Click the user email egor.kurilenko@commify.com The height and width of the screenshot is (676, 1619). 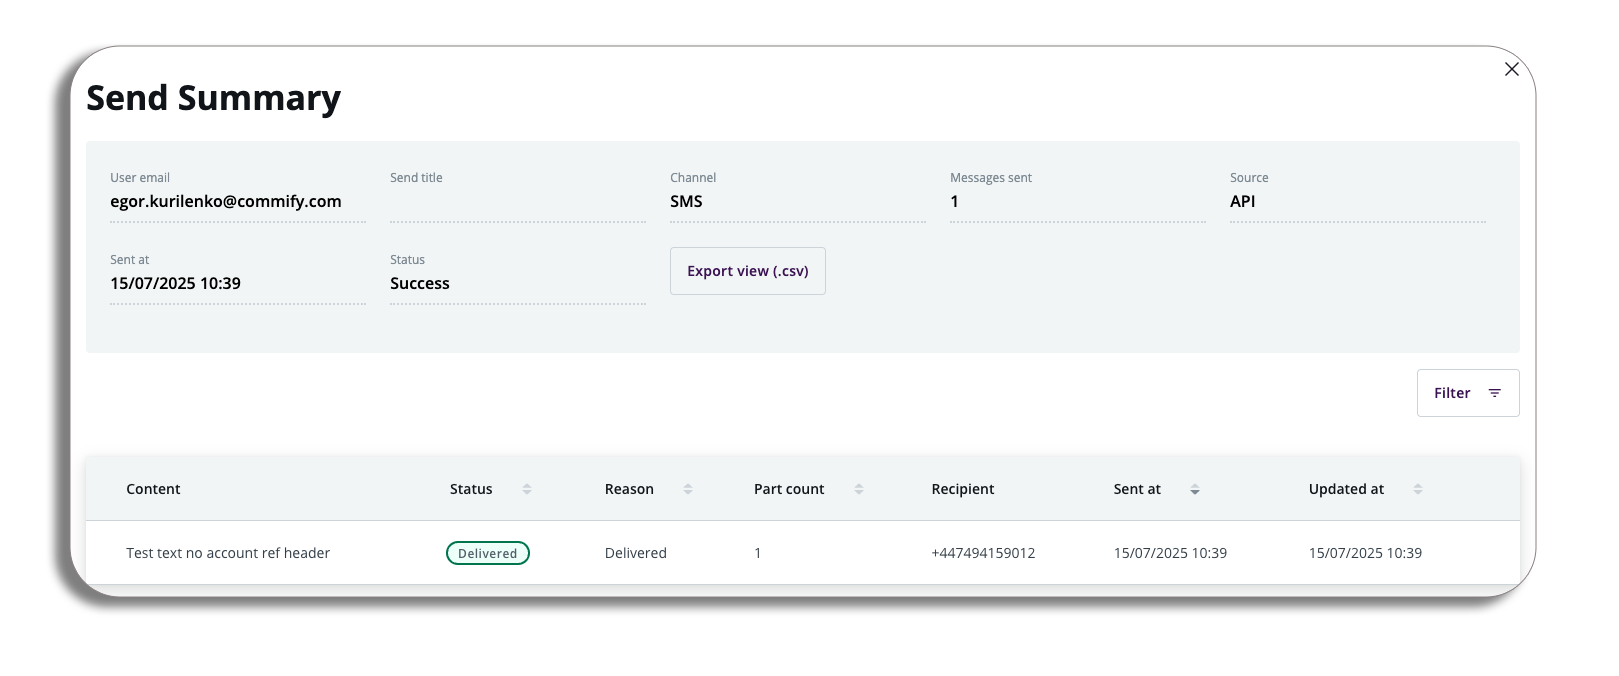coord(226,201)
